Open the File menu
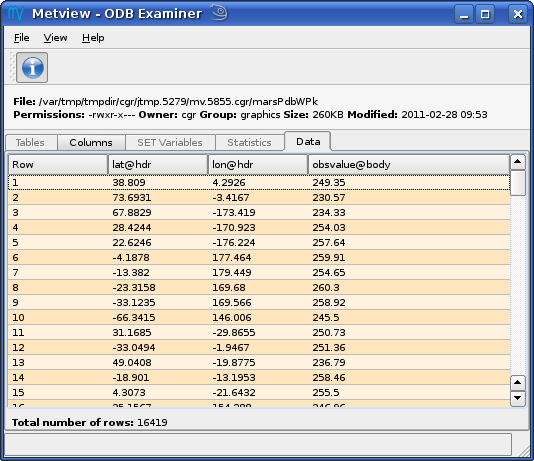534x461 pixels. 21,37
